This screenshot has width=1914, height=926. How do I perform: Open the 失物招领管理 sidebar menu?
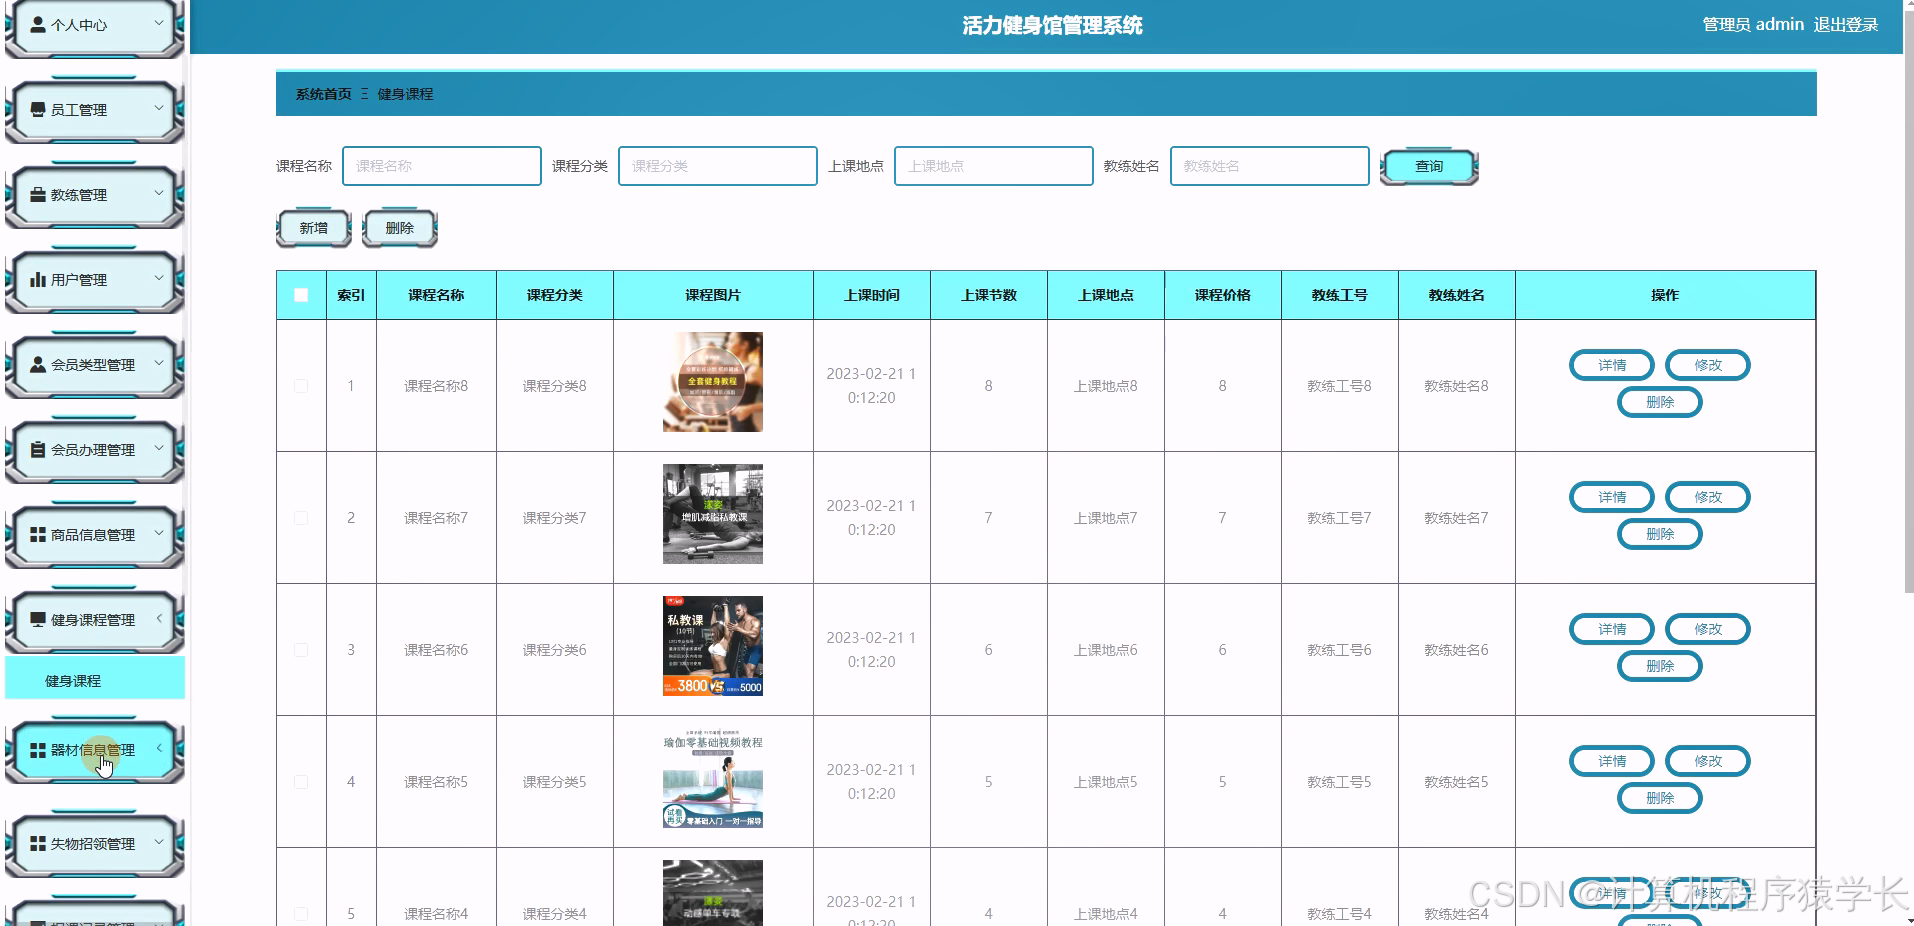[95, 844]
